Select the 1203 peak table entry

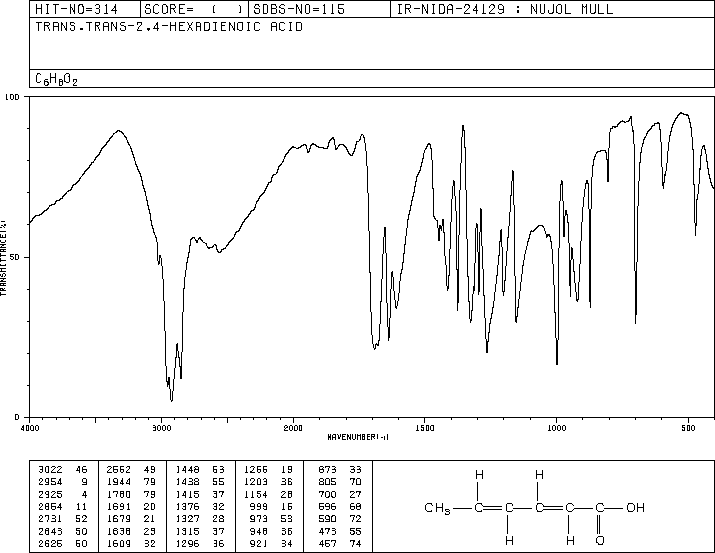[269, 481]
